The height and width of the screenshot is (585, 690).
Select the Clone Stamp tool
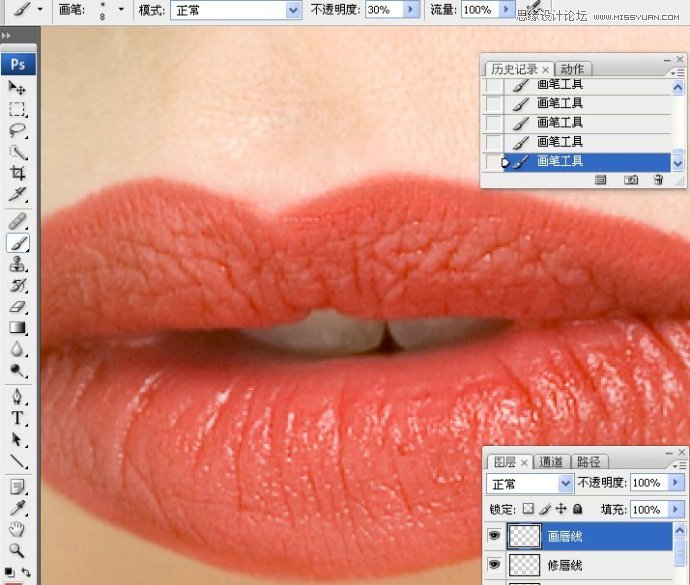point(17,264)
